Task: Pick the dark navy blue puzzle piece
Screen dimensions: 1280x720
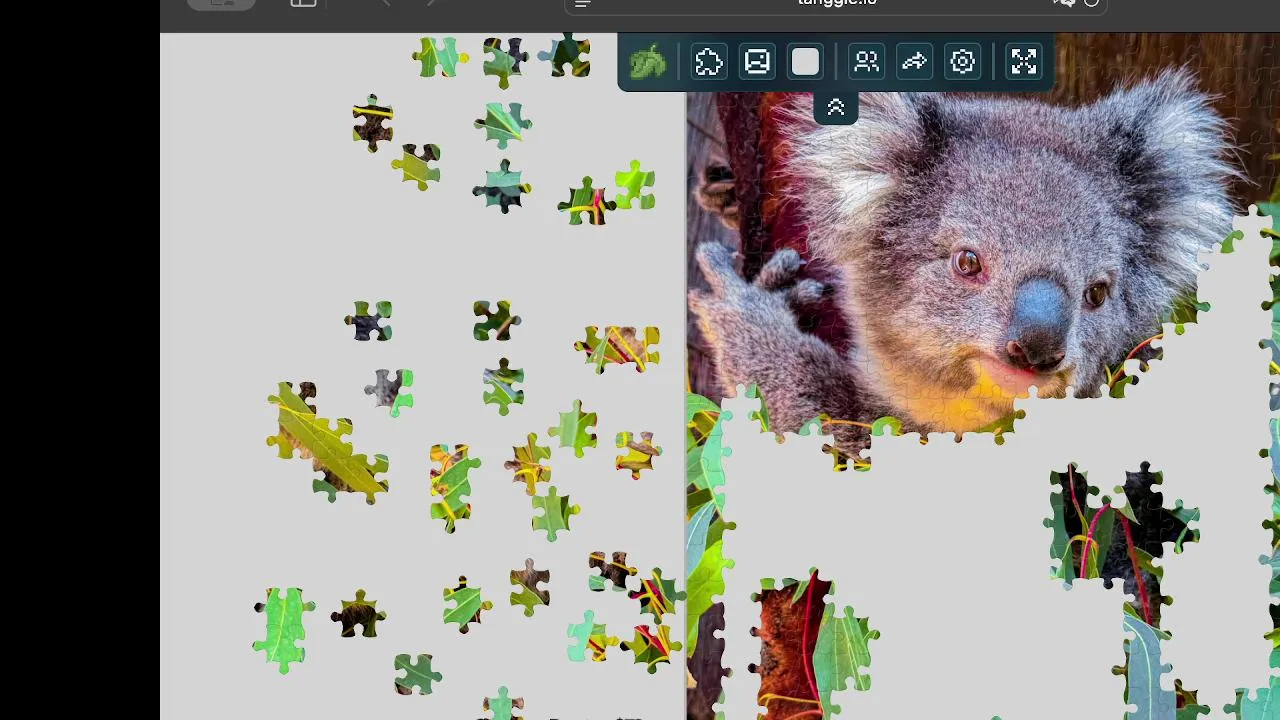Action: (369, 321)
